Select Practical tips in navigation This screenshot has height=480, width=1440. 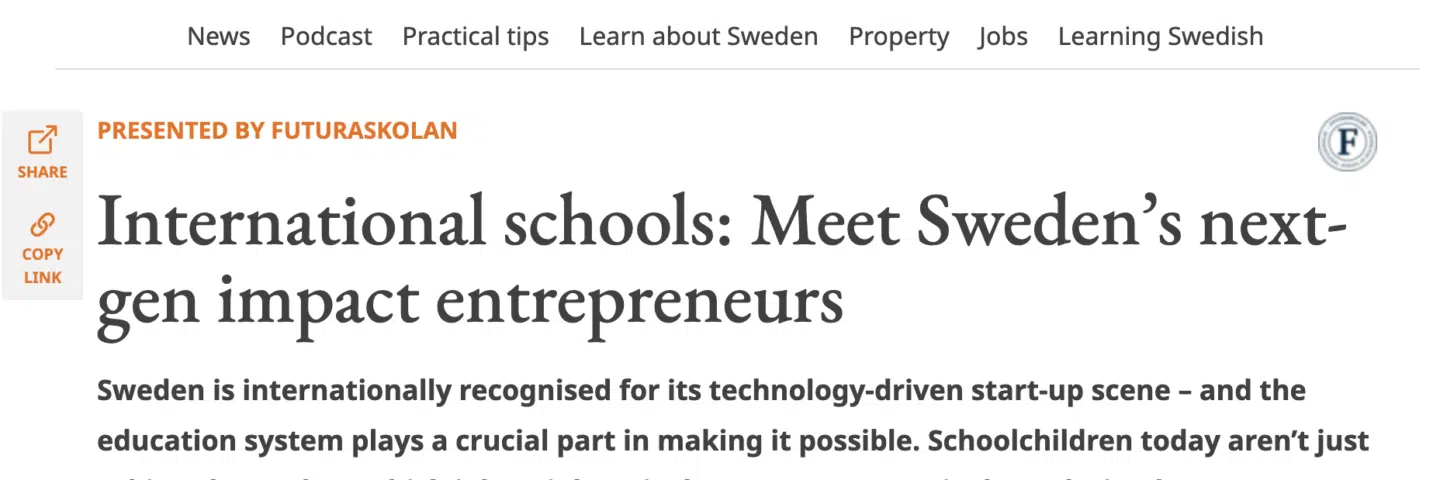475,37
